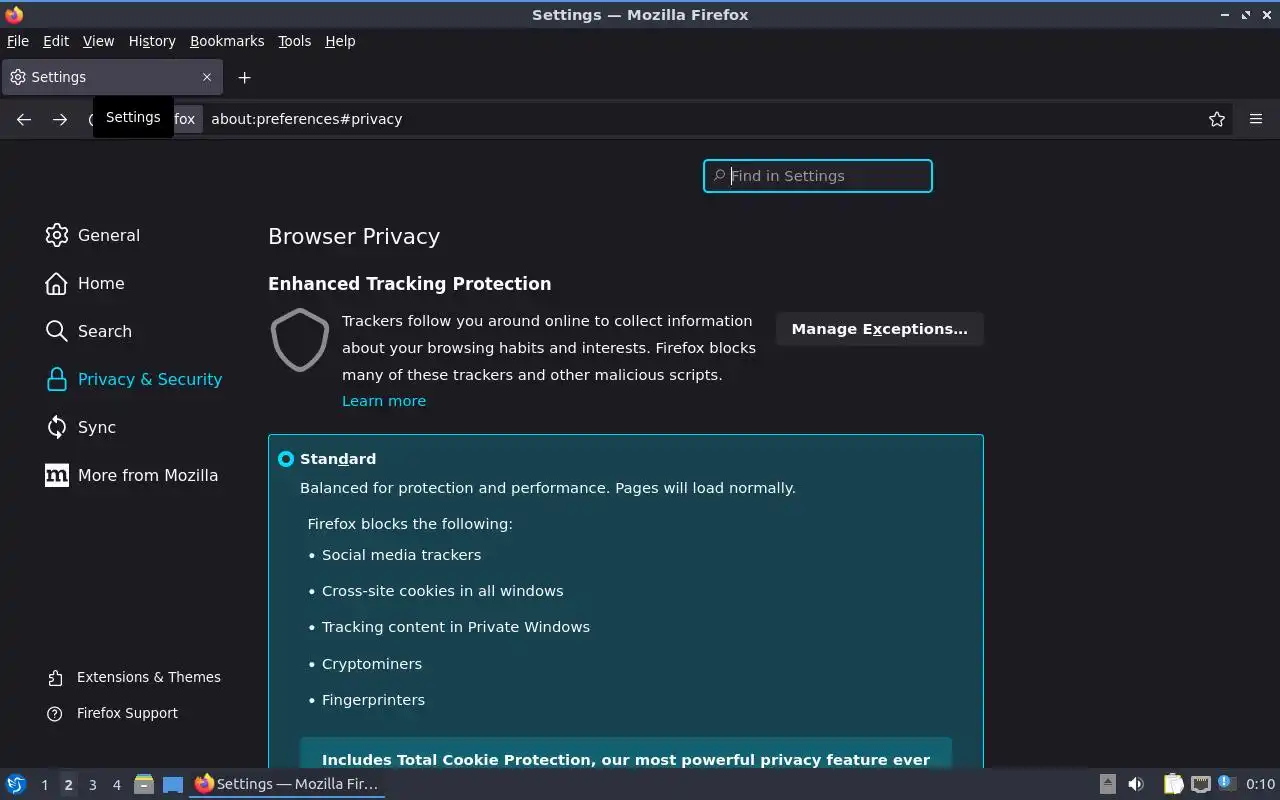Screen dimensions: 1280x800
Task: Click 'Cross-site cookies in all windows' text
Action: pyautogui.click(x=442, y=591)
